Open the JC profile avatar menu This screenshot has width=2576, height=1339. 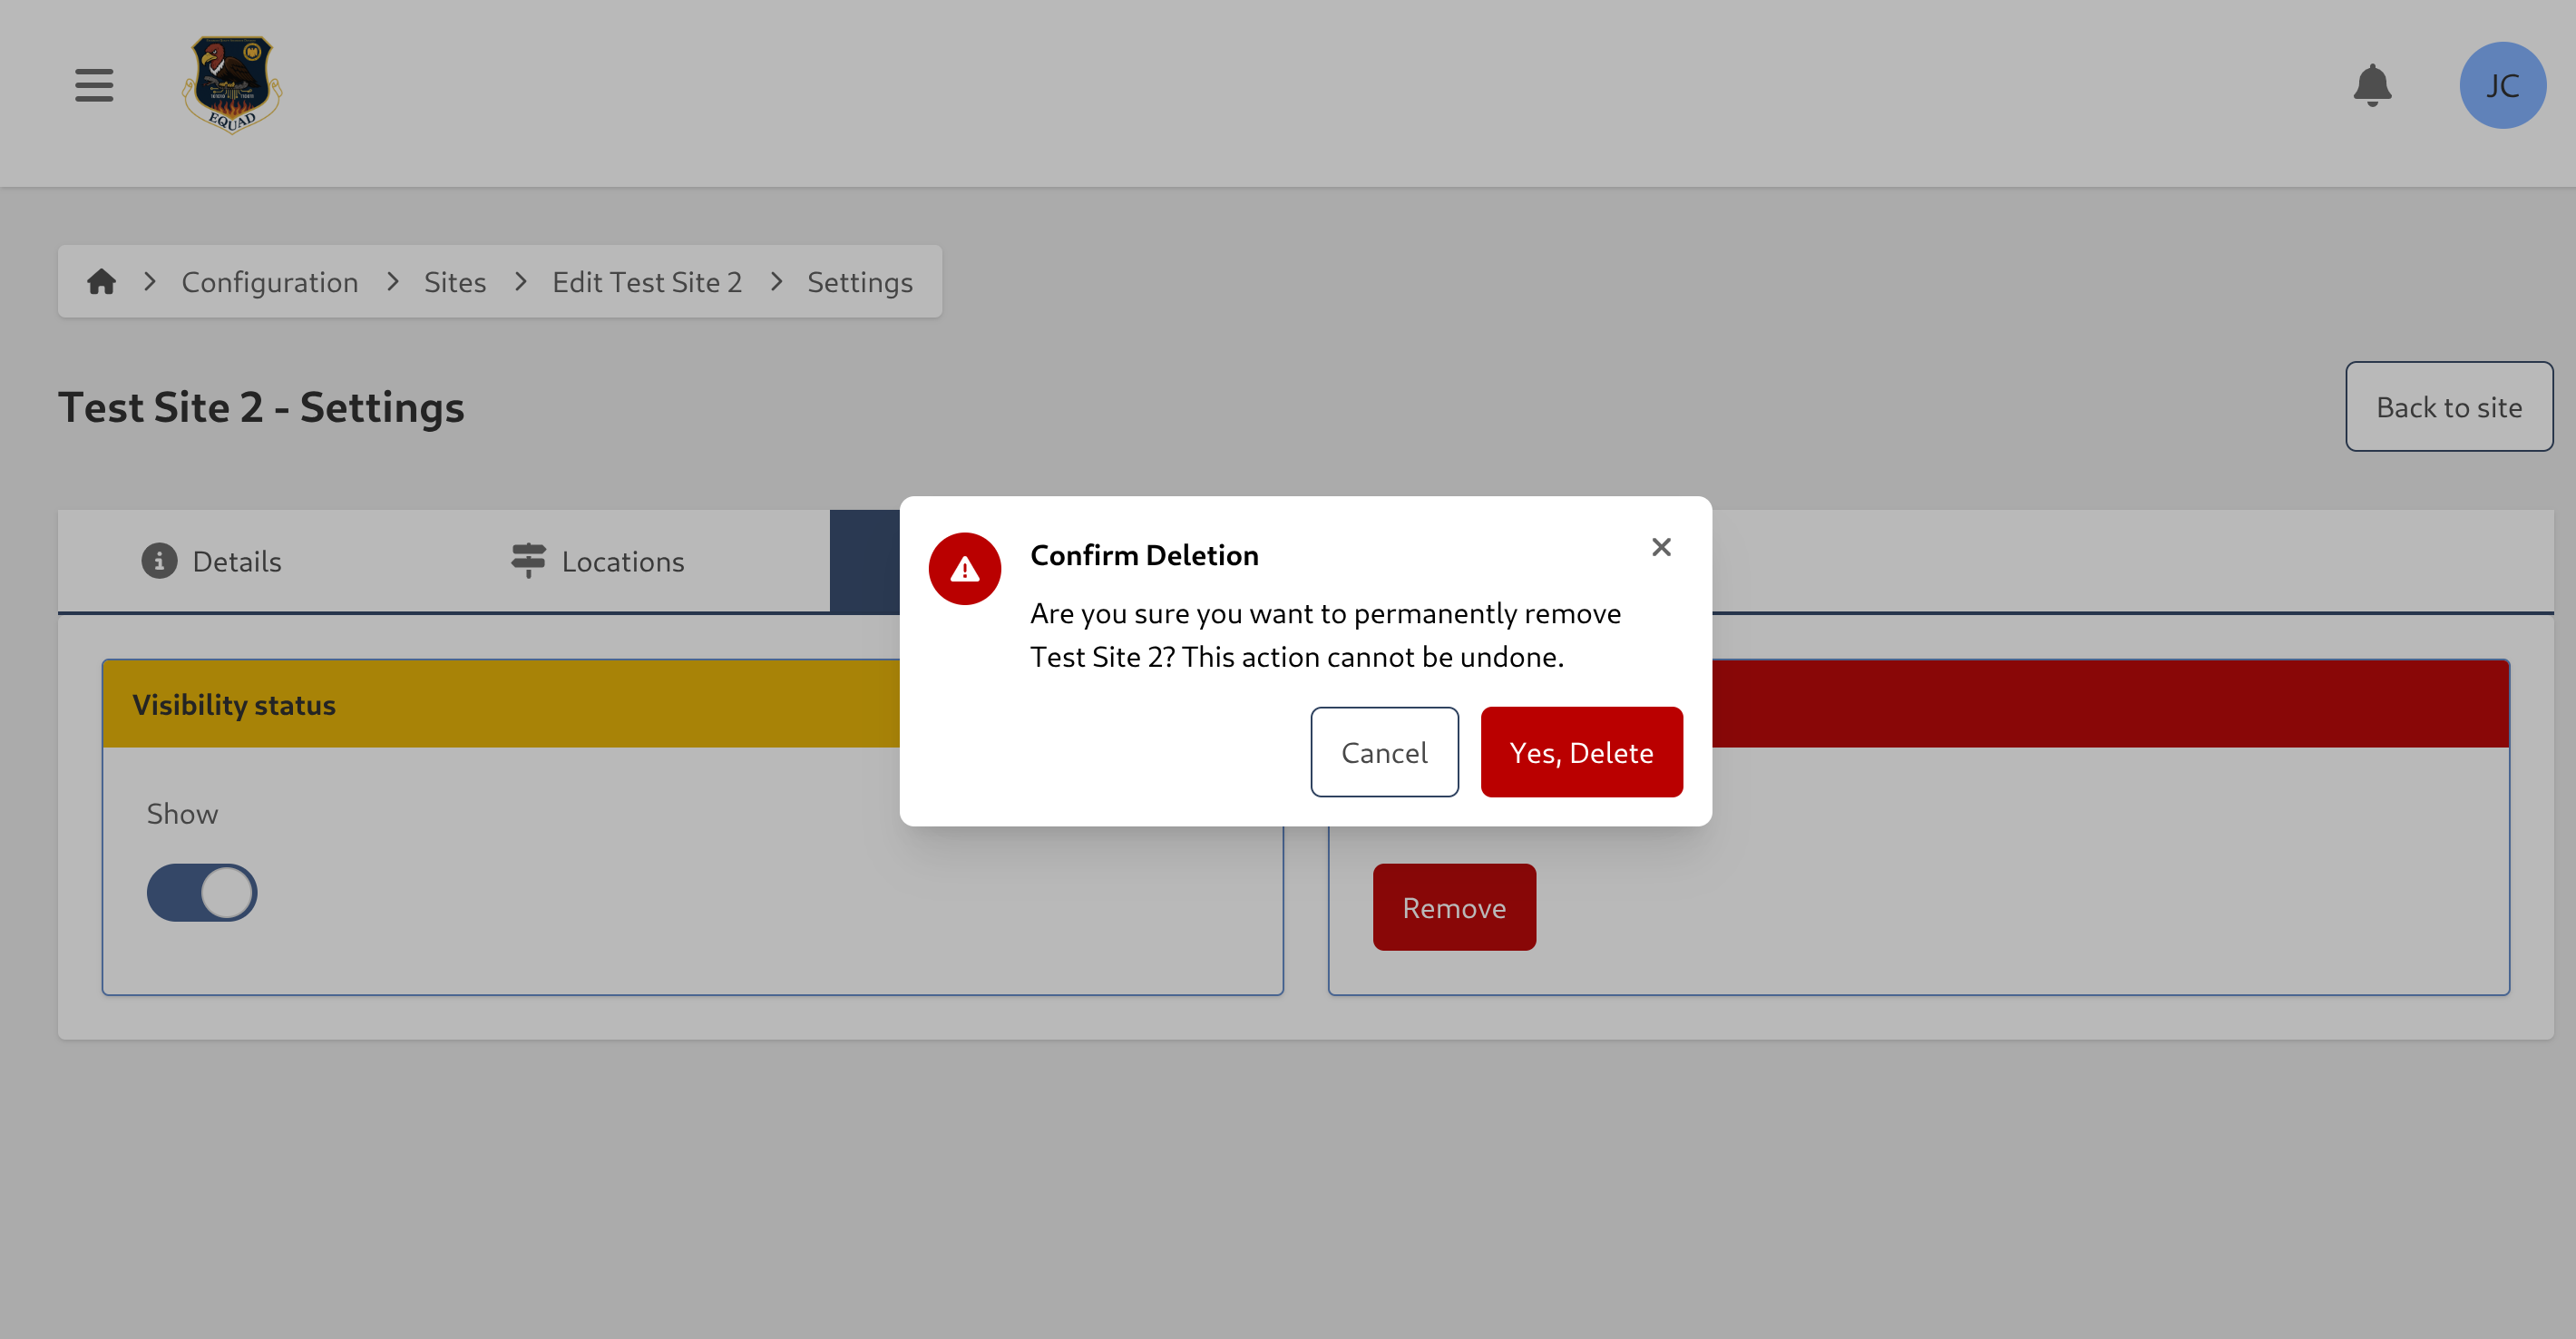(x=2503, y=85)
